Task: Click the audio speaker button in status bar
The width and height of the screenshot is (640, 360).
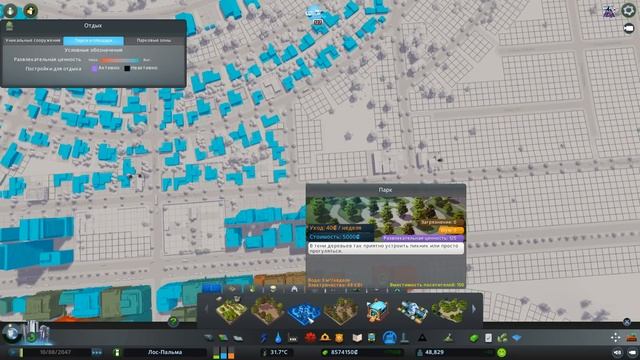Action: 617,352
